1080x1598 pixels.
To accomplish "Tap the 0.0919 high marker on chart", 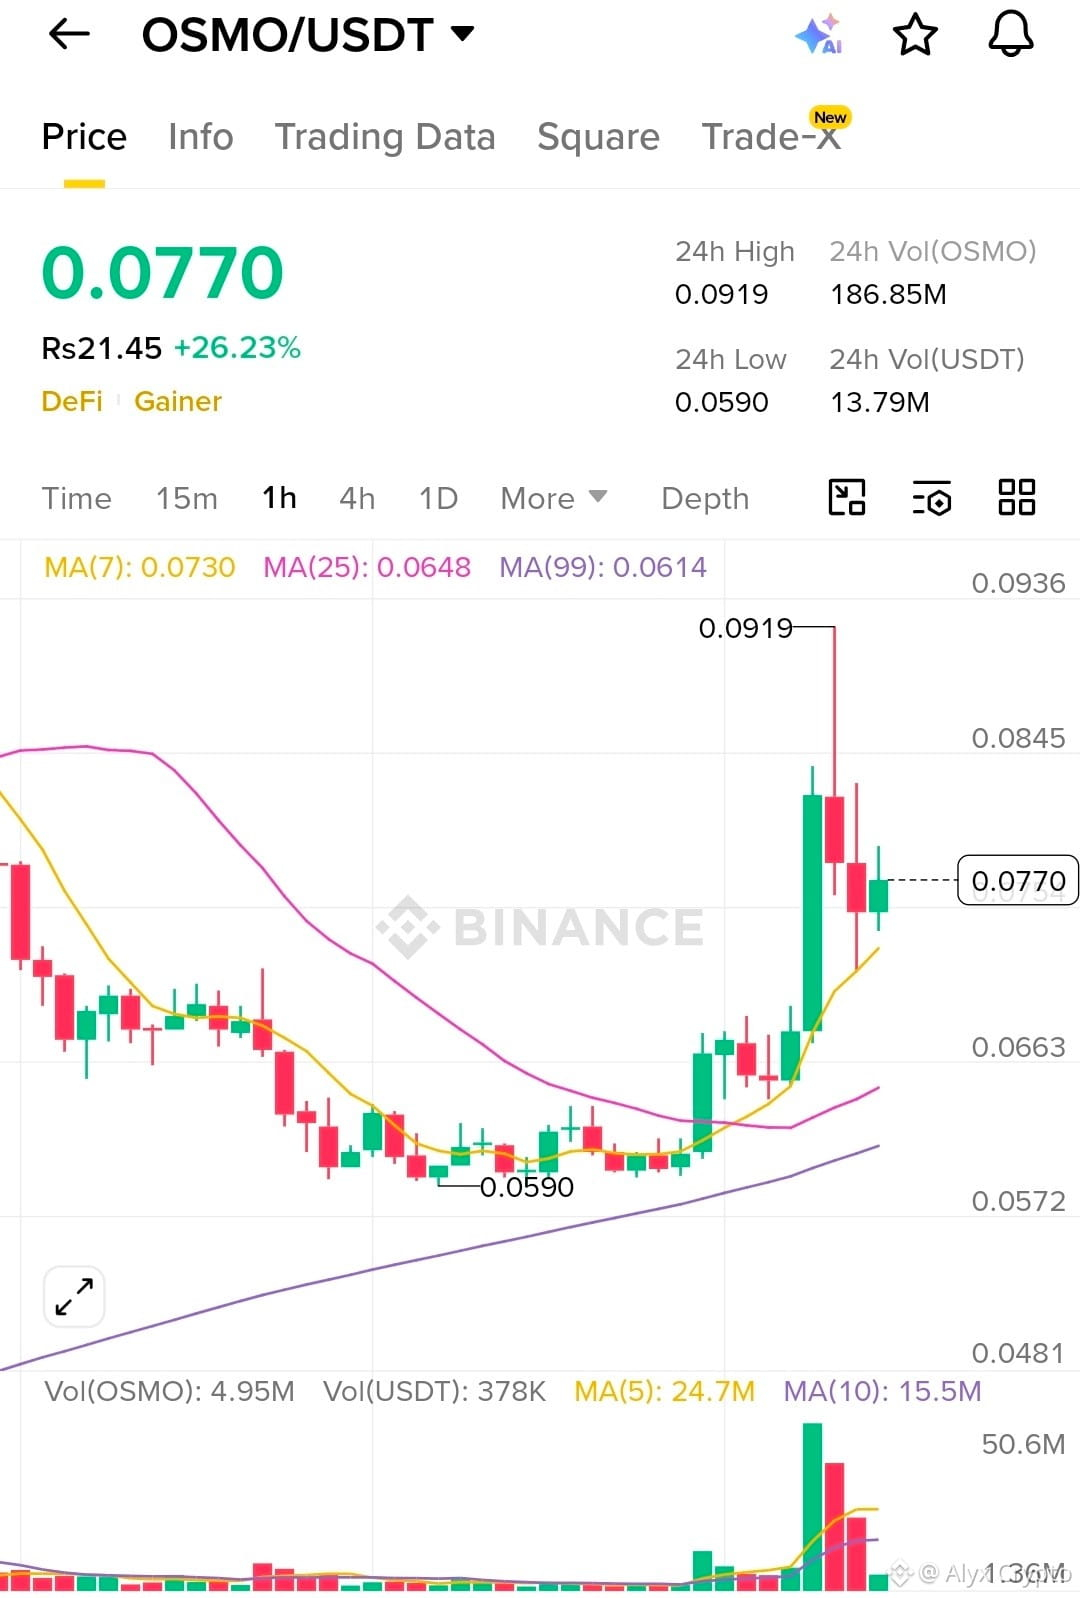I will 745,628.
